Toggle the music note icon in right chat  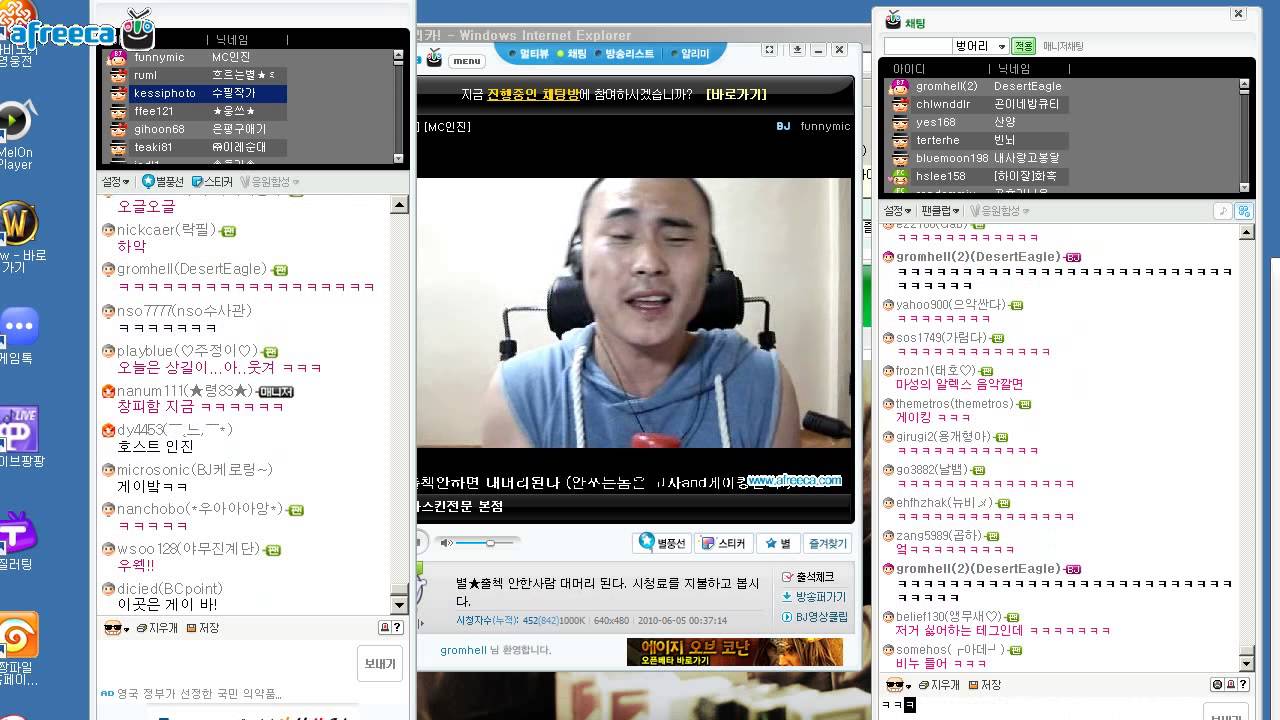[x=1223, y=211]
